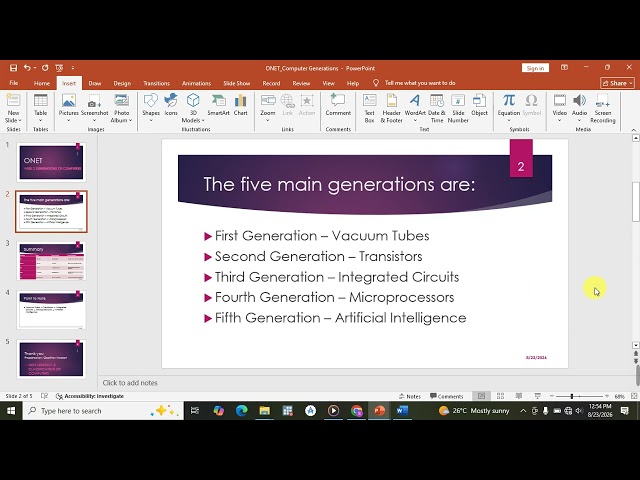The height and width of the screenshot is (480, 640).
Task: Zoom out with the minus button
Action: 552,396
